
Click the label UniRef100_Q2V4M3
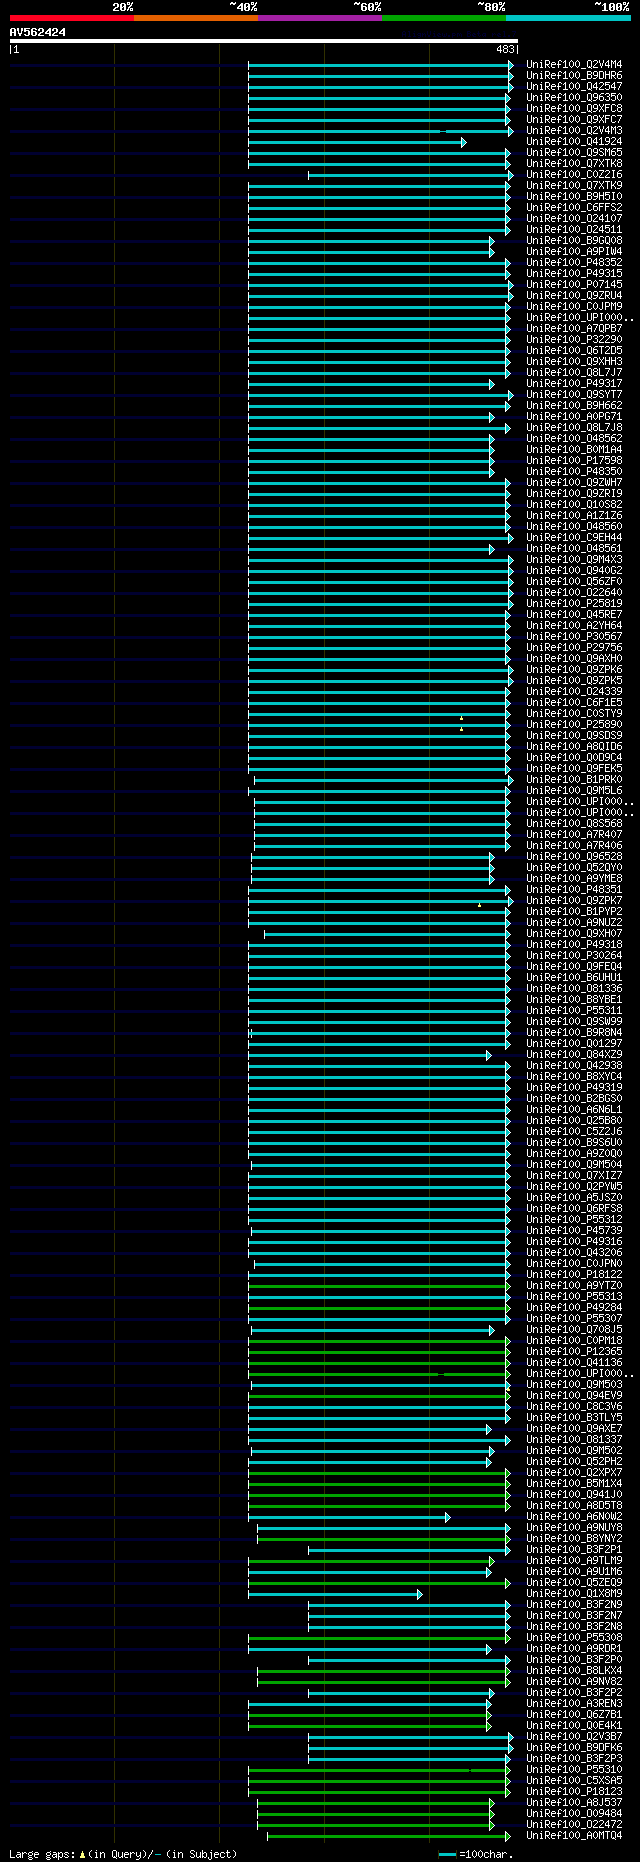tap(574, 131)
